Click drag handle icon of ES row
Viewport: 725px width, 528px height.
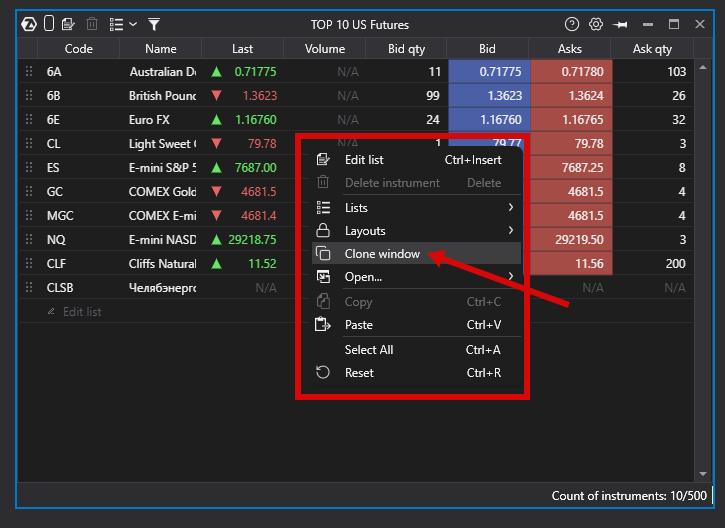[29, 167]
